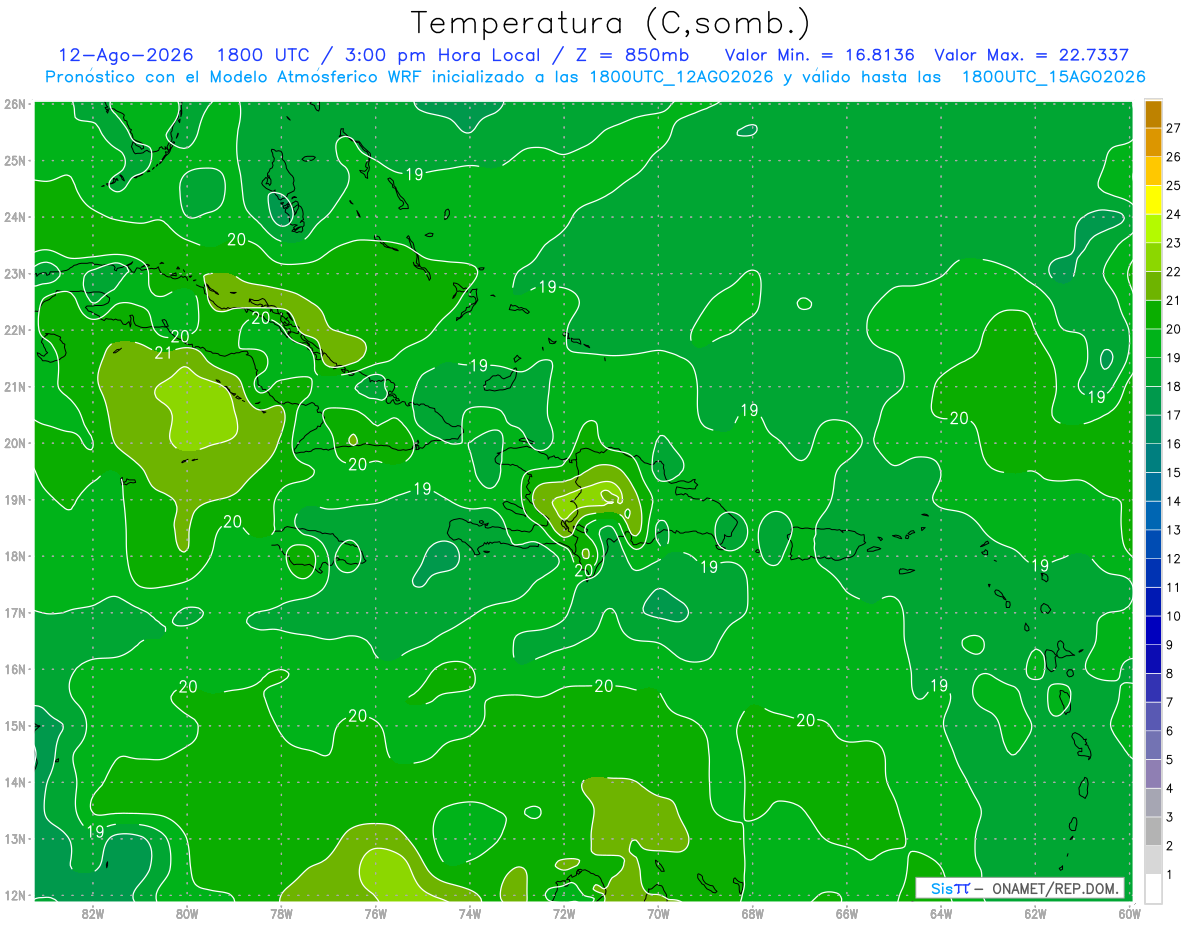The image size is (1200, 927).
Task: Click the "78W" longitude axis label
Action: (281, 913)
